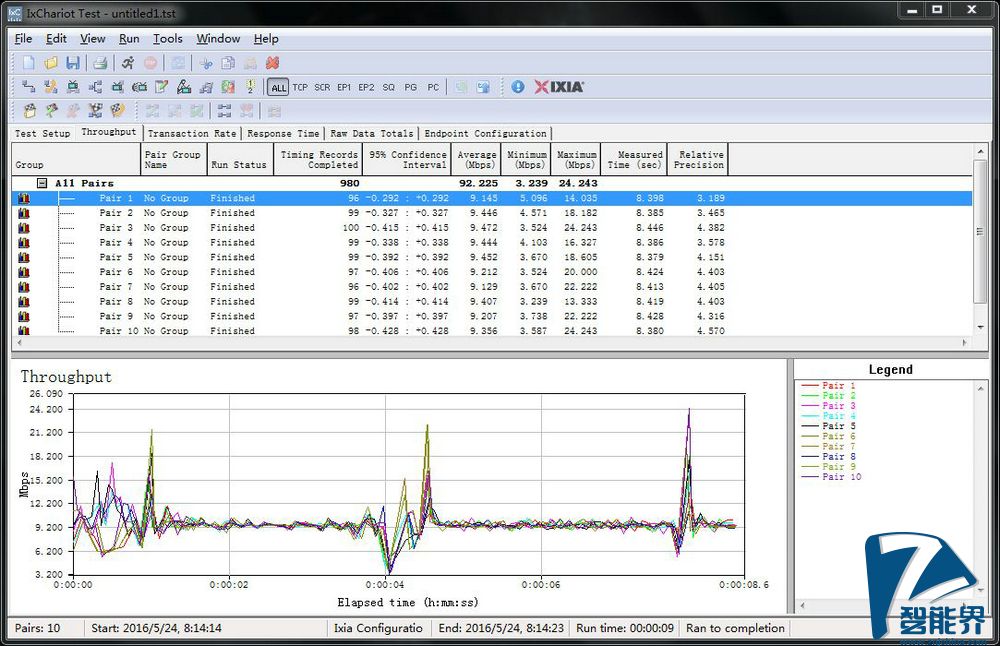This screenshot has width=1000, height=646.
Task: Collapse the All Pairs group
Action: [42, 183]
